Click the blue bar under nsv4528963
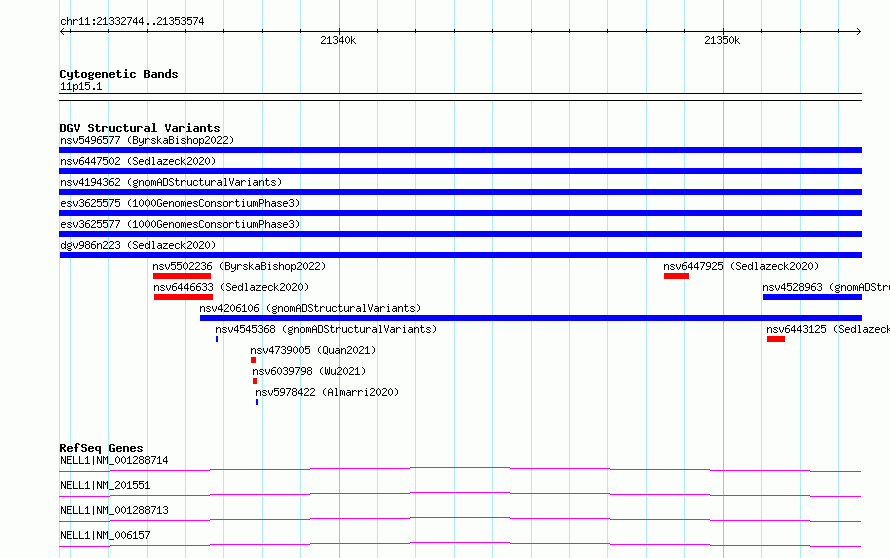Screen dimensions: 890x558 tap(812, 297)
